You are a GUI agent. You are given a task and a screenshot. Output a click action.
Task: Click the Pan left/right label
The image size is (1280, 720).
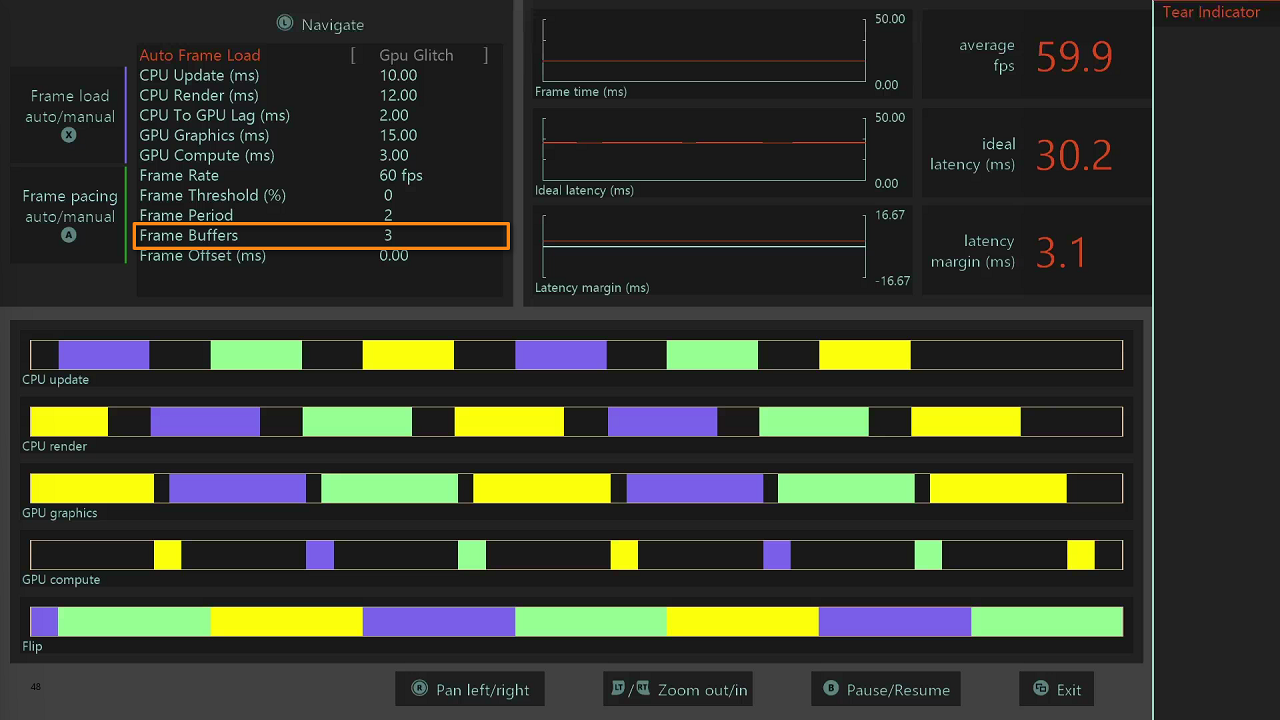coord(483,690)
